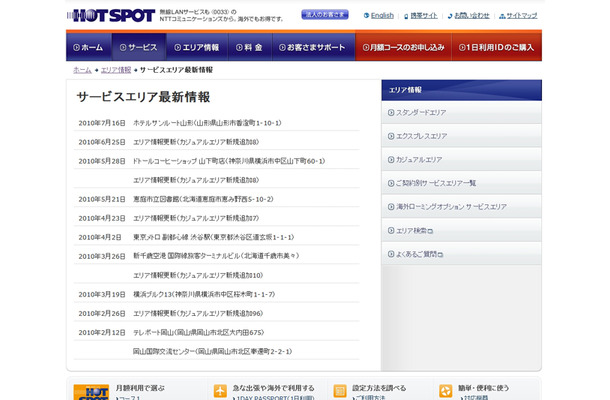Select the 岡山国際交流センター news entry
Viewport: 610px width, 400px height.
[x=212, y=351]
